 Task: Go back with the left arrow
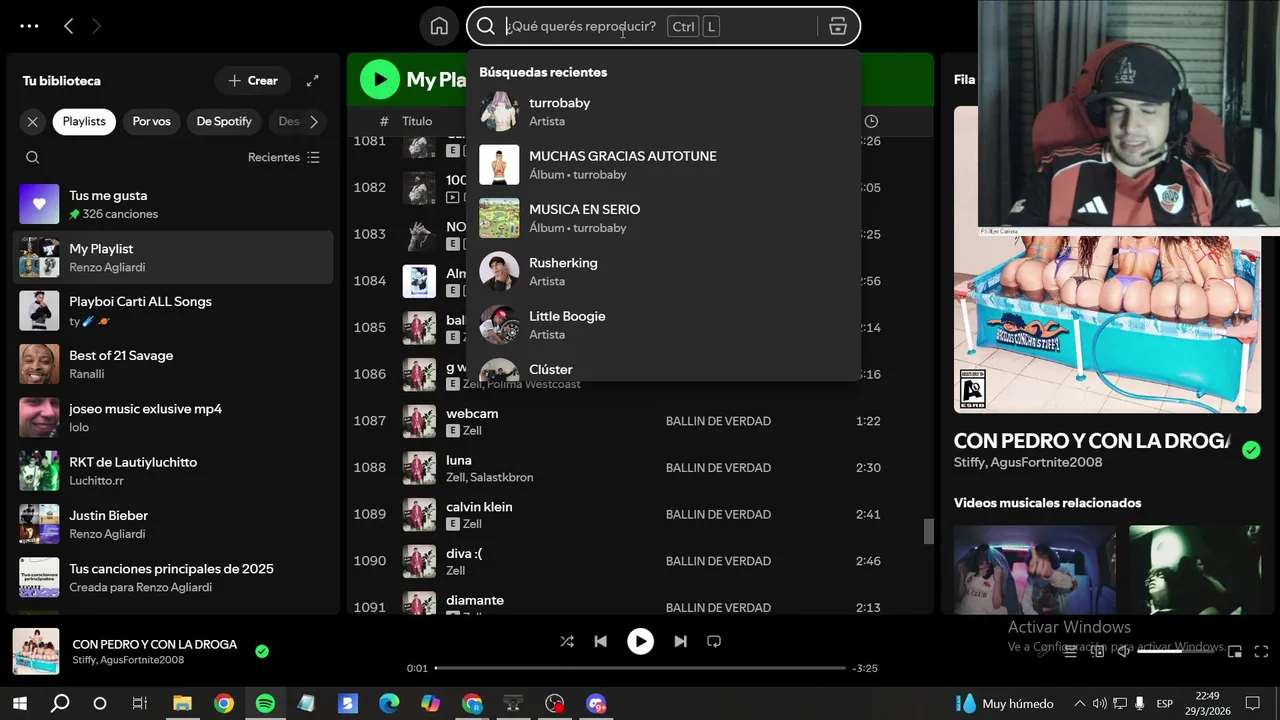point(68,26)
